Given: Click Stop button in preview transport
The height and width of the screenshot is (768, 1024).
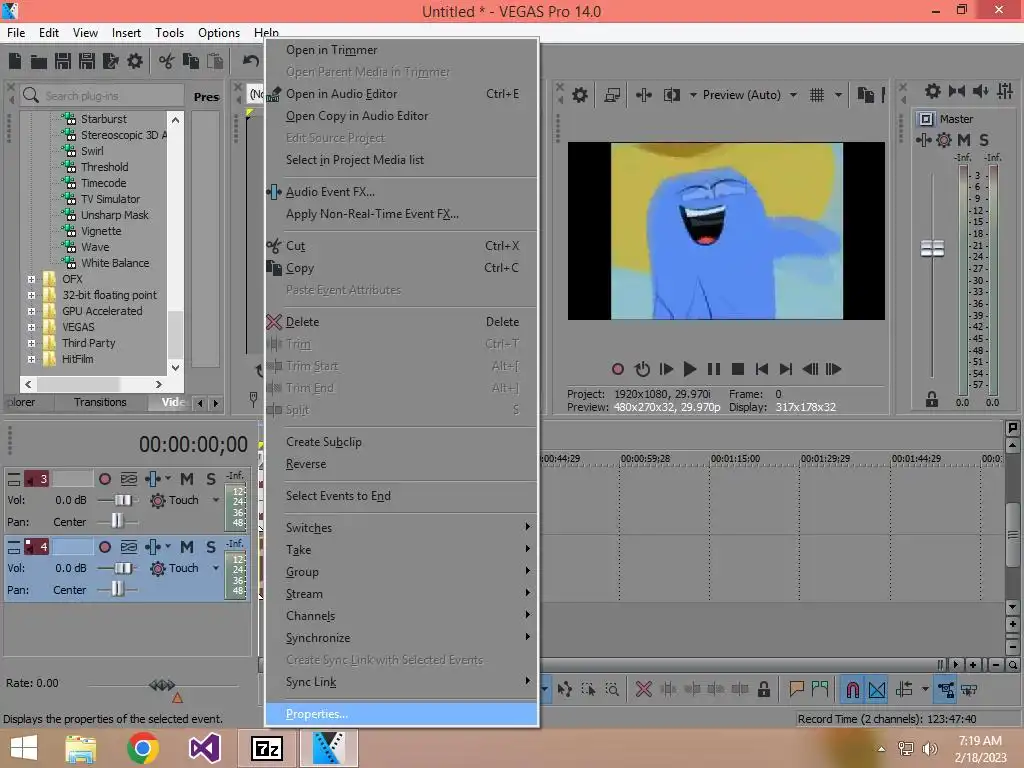Looking at the screenshot, I should pyautogui.click(x=738, y=369).
